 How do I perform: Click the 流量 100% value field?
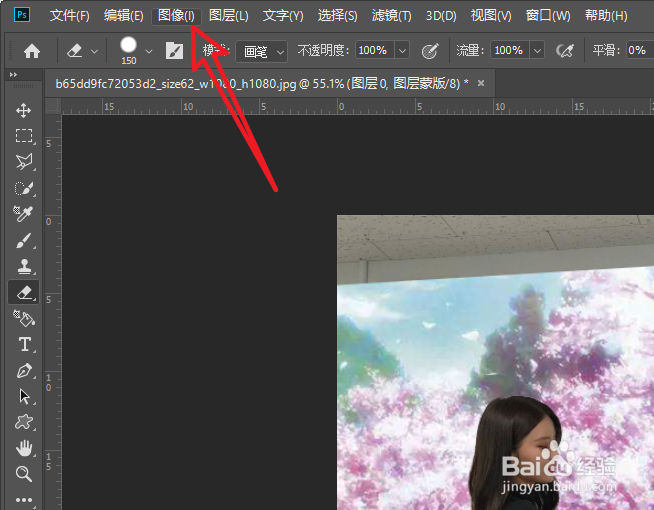pos(510,50)
